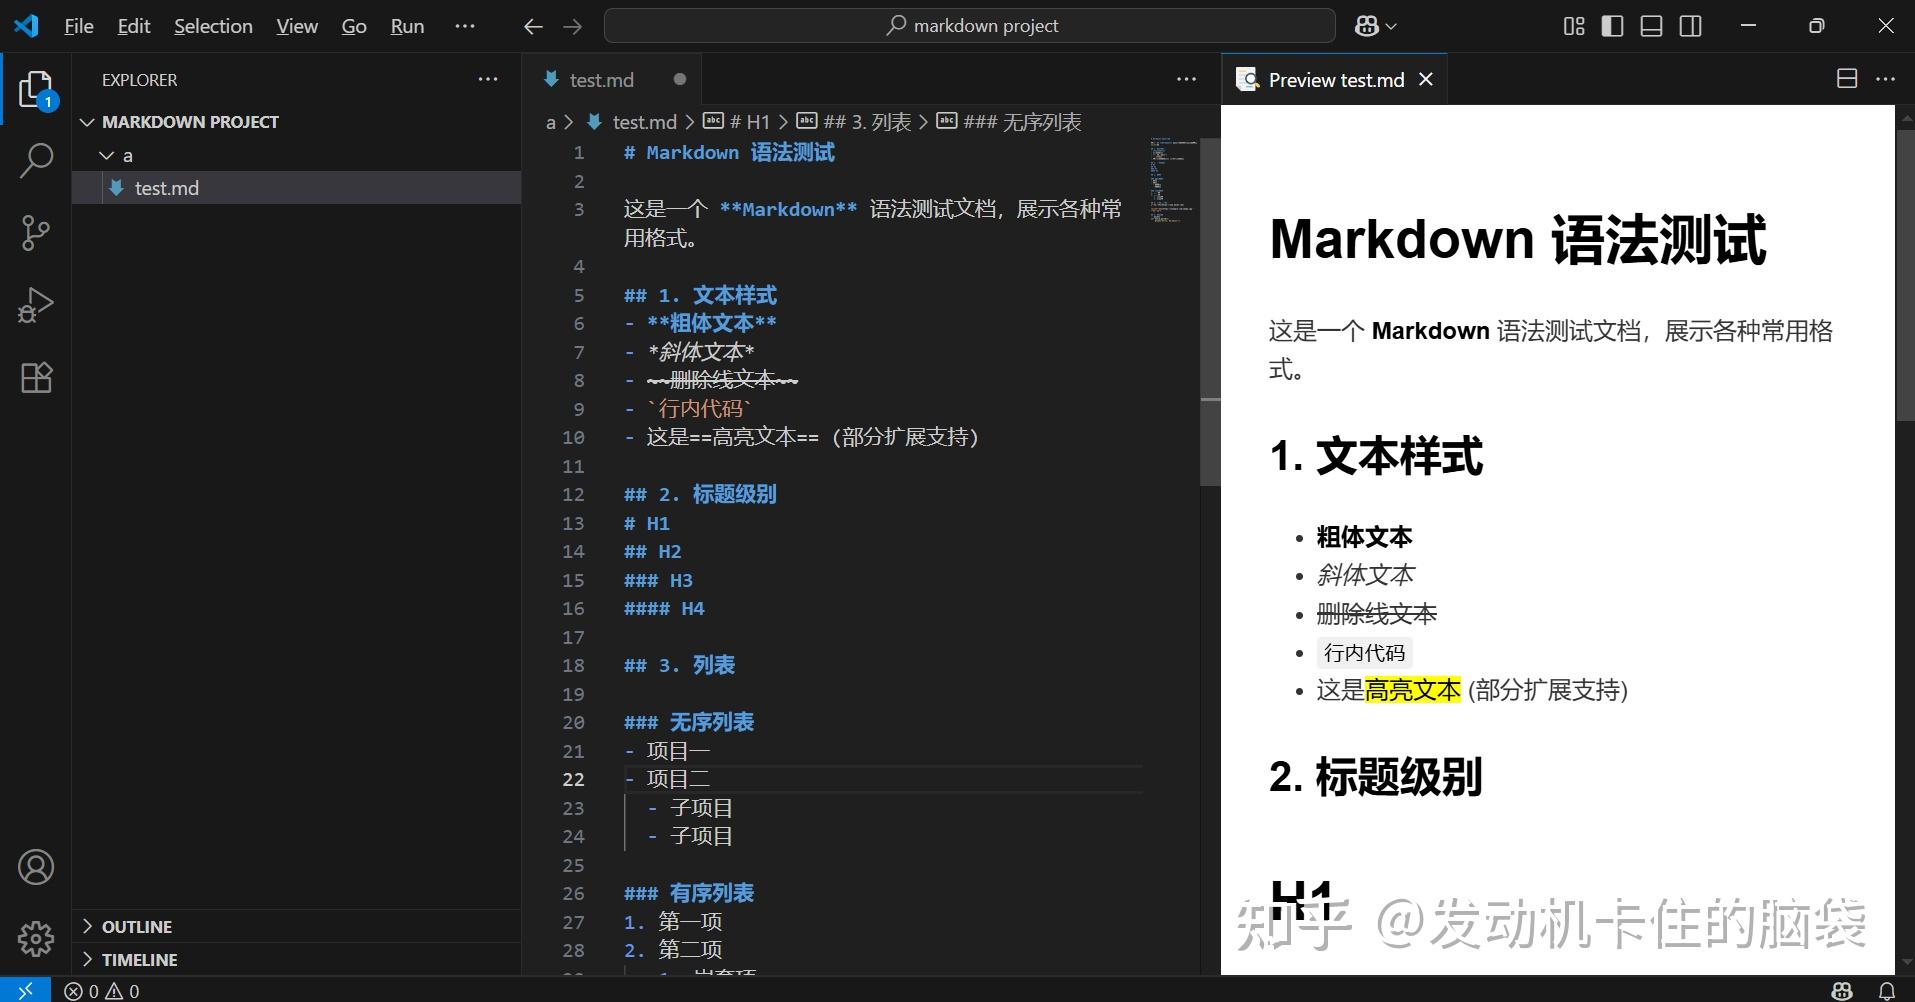Image resolution: width=1915 pixels, height=1002 pixels.
Task: Click the back navigation arrow
Action: pyautogui.click(x=533, y=26)
